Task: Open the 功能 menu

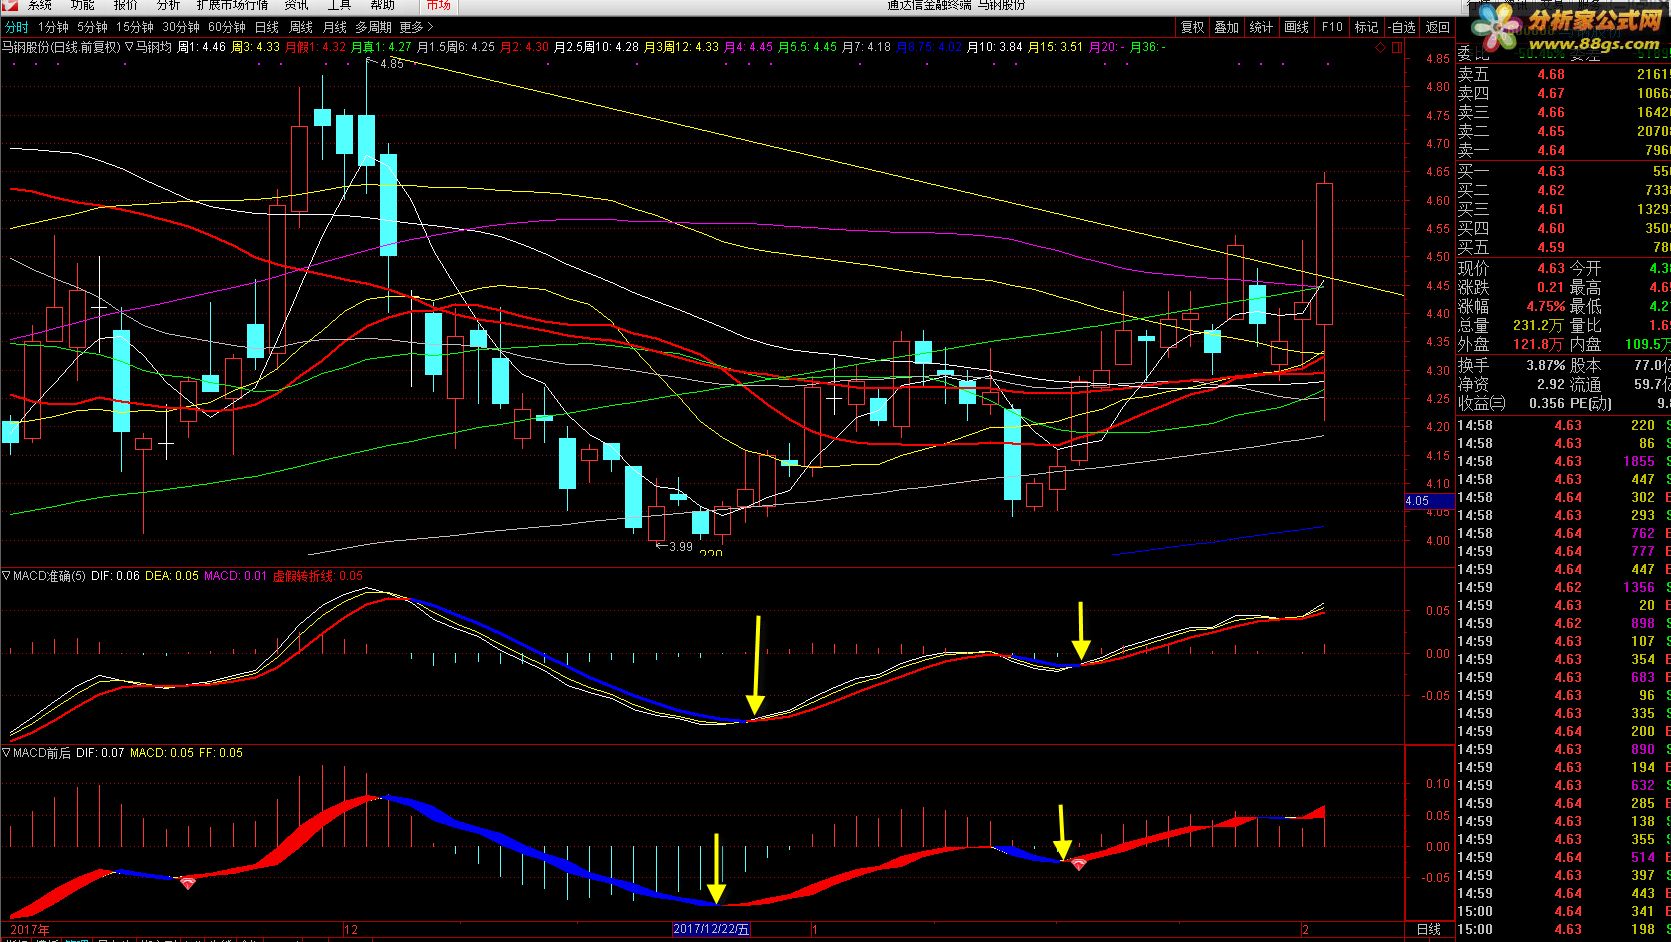Action: tap(83, 5)
